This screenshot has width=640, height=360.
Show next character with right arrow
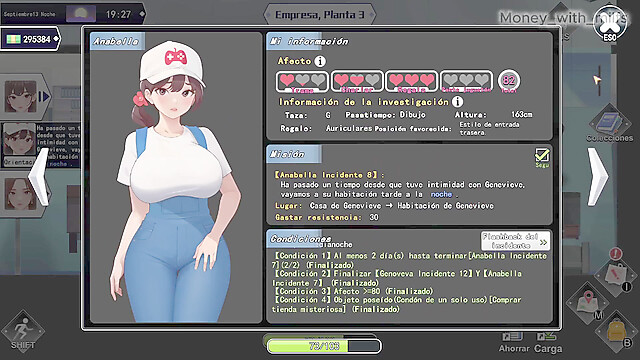598,176
